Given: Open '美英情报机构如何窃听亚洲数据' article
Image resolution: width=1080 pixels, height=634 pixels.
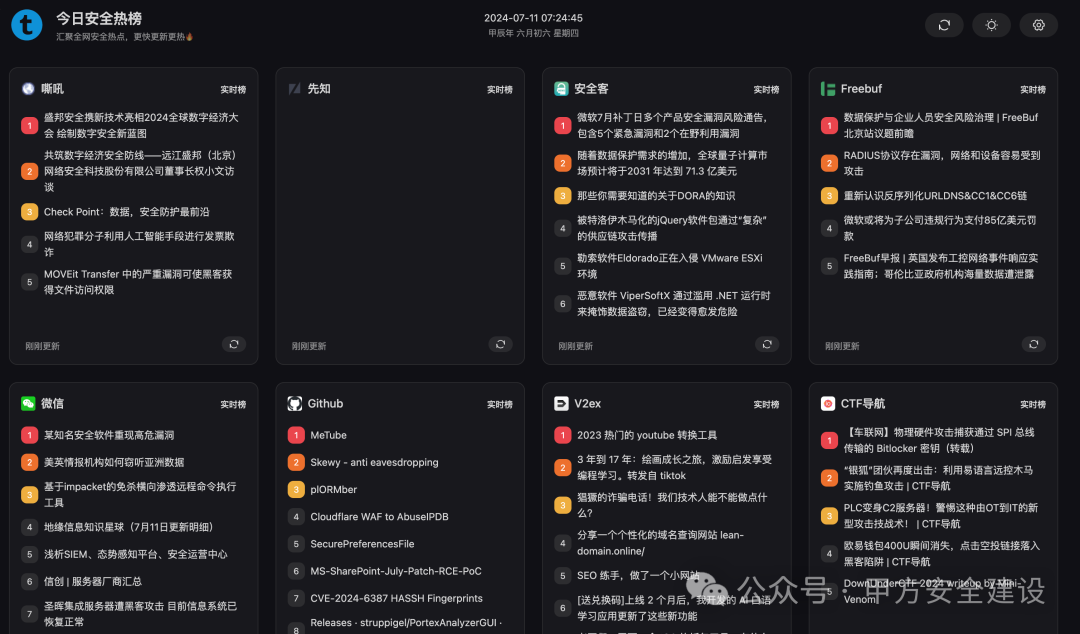Looking at the screenshot, I should (114, 462).
